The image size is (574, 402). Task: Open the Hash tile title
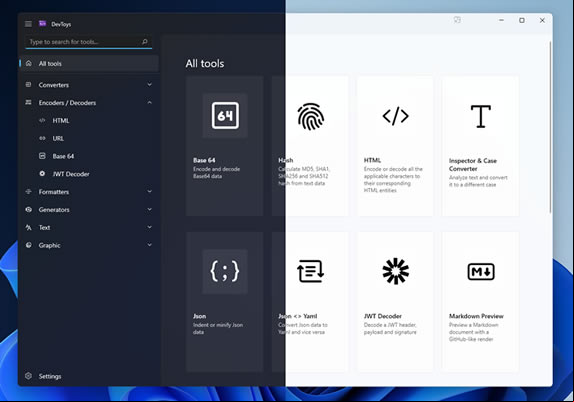point(286,160)
